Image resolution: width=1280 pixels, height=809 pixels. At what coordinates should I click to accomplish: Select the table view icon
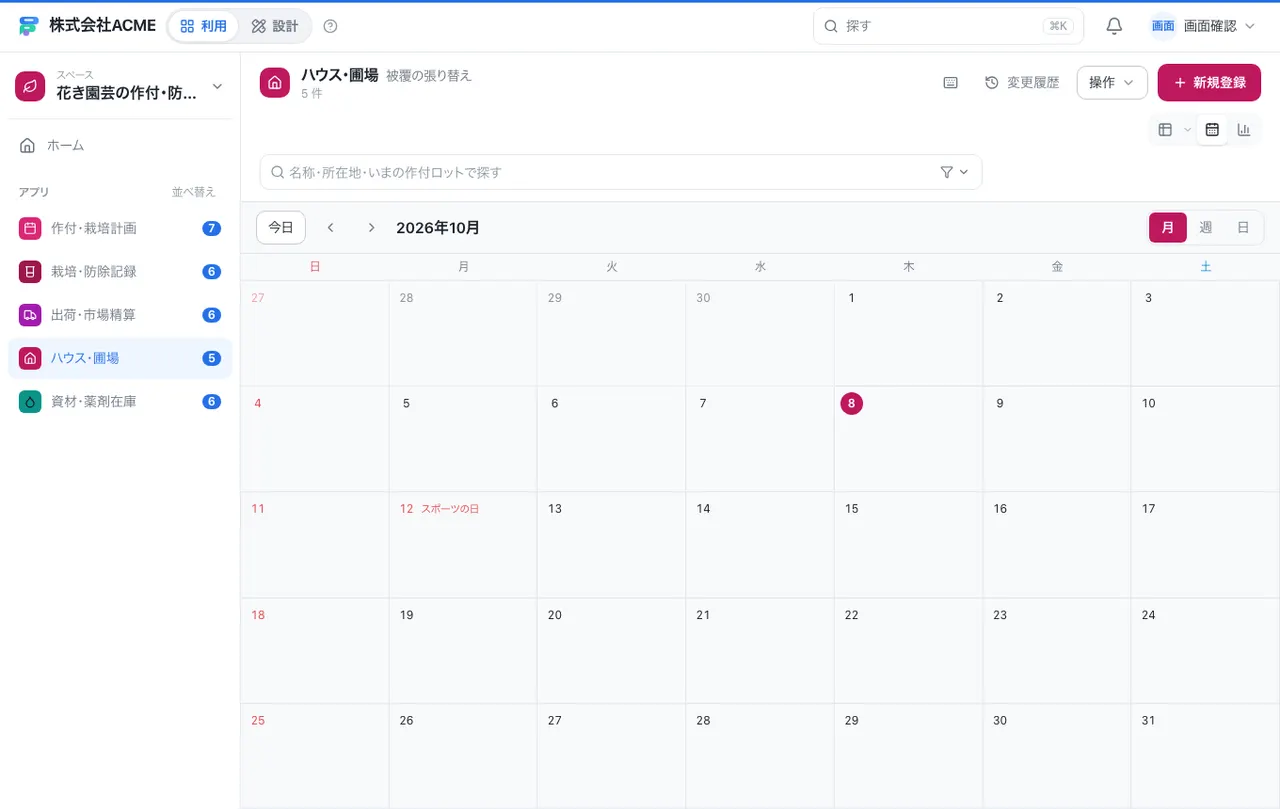point(1165,129)
